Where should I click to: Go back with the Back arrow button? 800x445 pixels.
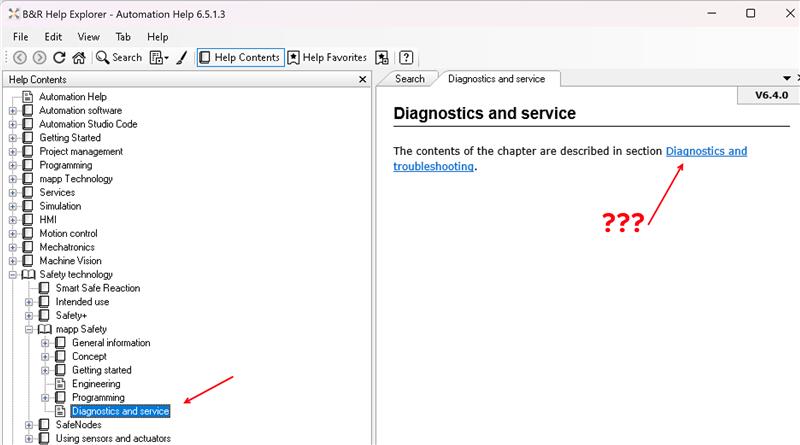(20, 58)
